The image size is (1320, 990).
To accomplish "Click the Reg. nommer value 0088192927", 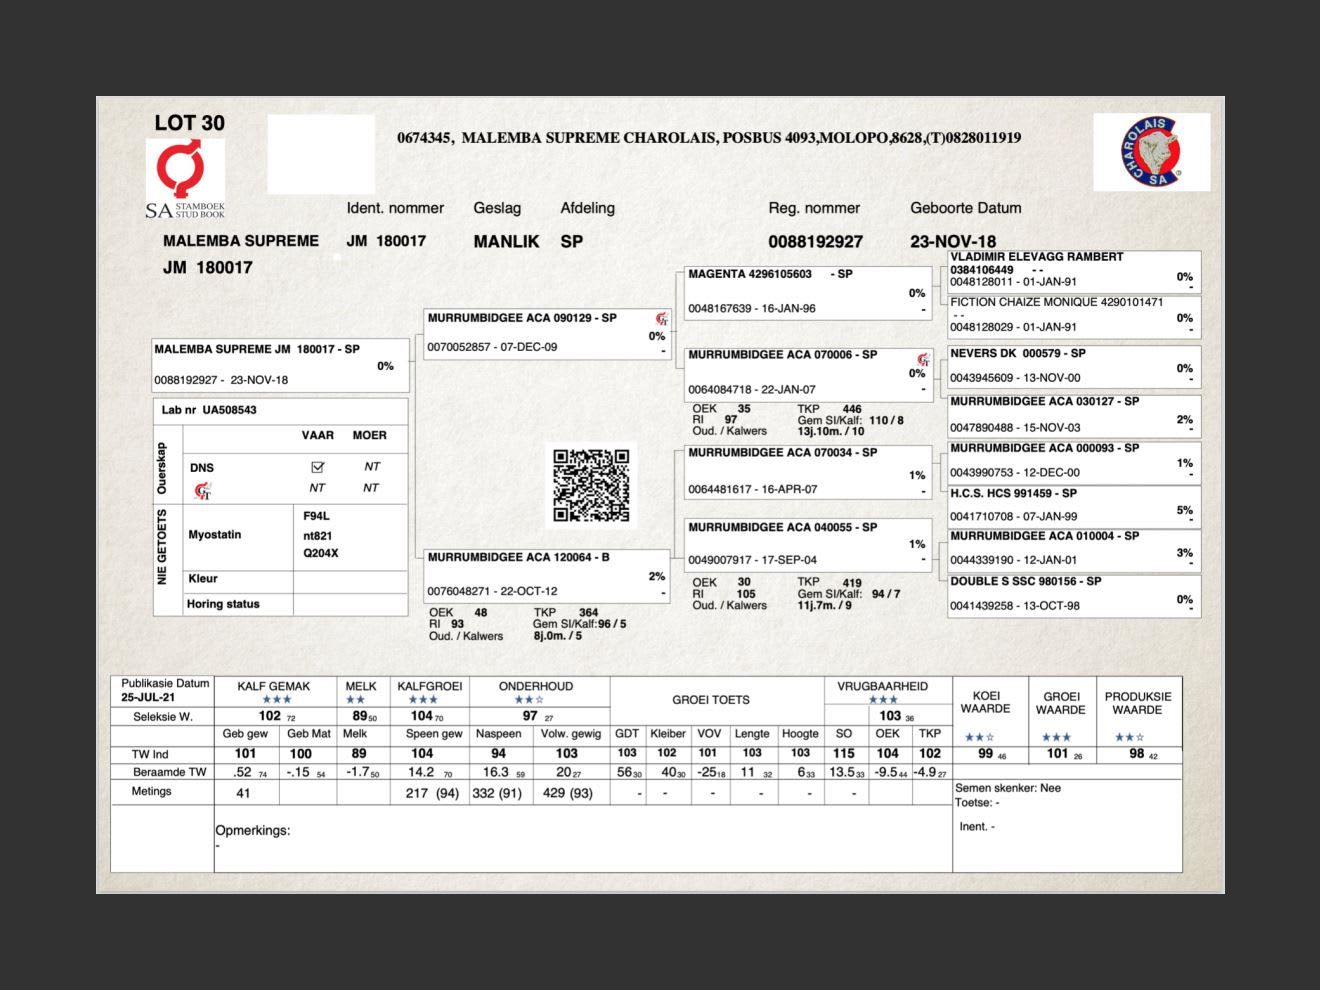I will pos(815,241).
